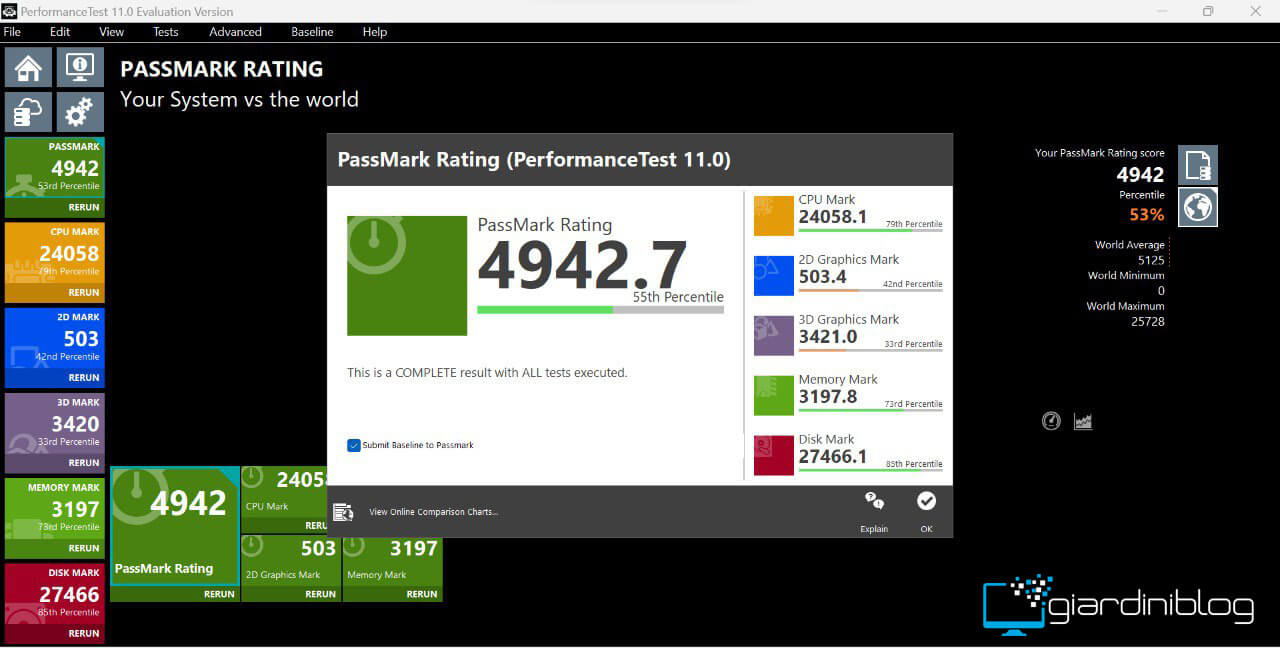1280x648 pixels.
Task: Click the 2D Graphics Mark blue icon
Action: click(x=773, y=276)
